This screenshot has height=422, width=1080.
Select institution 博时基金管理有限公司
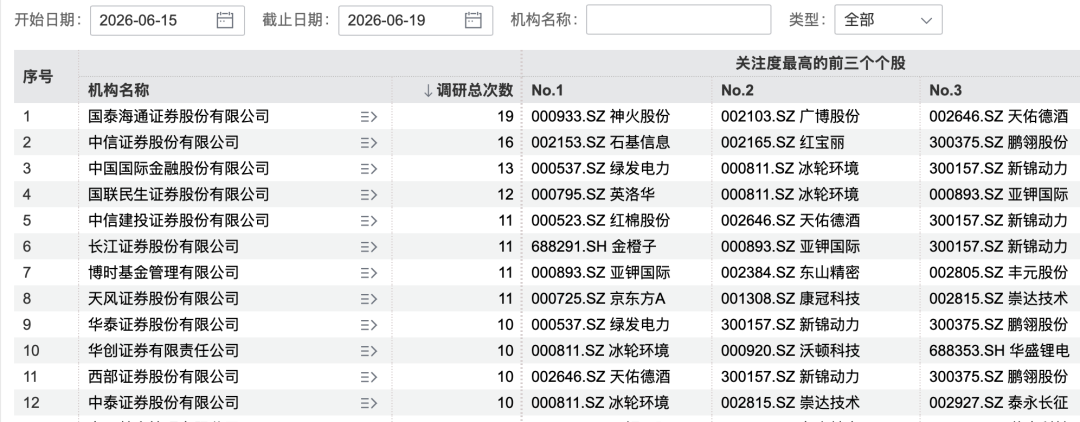[x=164, y=273]
